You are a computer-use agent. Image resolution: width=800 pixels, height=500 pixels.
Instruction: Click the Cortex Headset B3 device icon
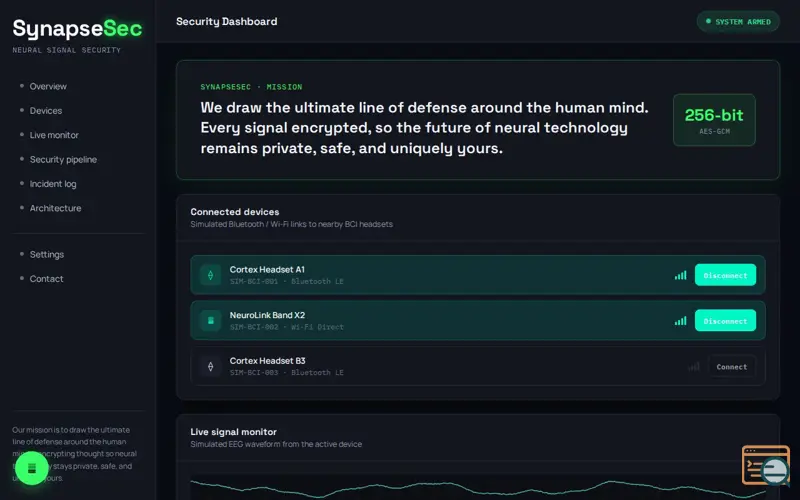210,366
